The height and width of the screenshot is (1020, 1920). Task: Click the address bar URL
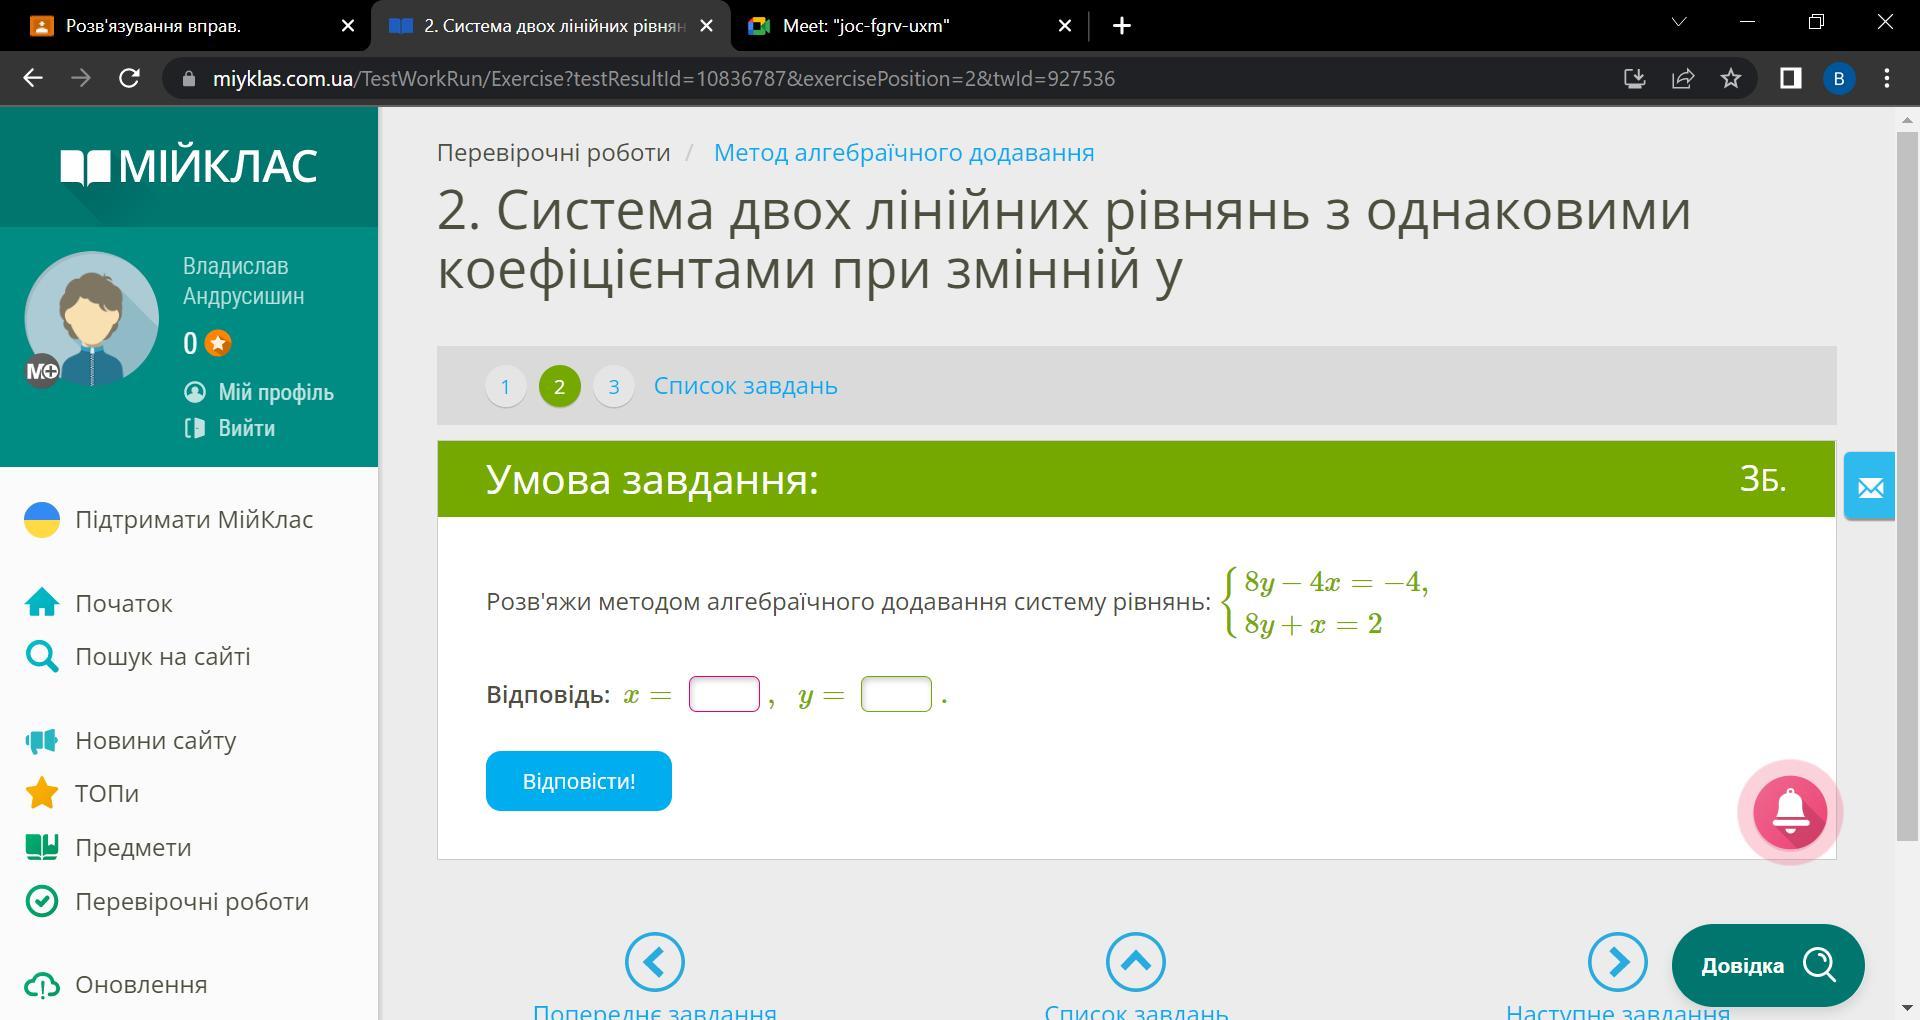tap(663, 79)
